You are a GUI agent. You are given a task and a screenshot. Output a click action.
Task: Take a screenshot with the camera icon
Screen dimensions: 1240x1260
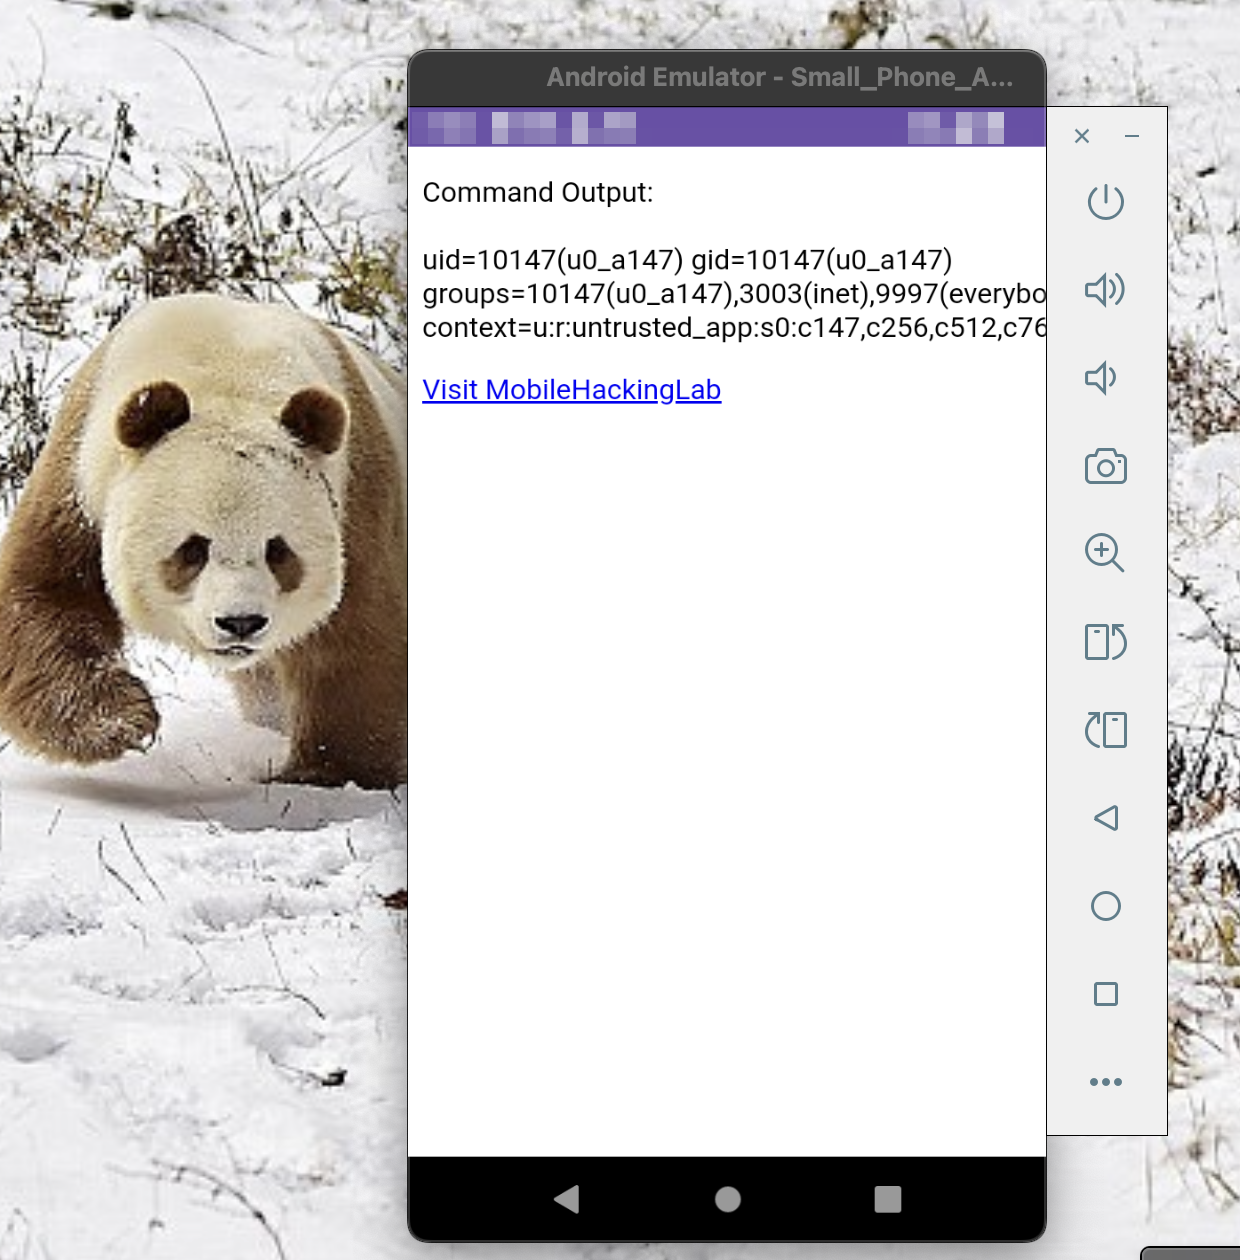1105,466
